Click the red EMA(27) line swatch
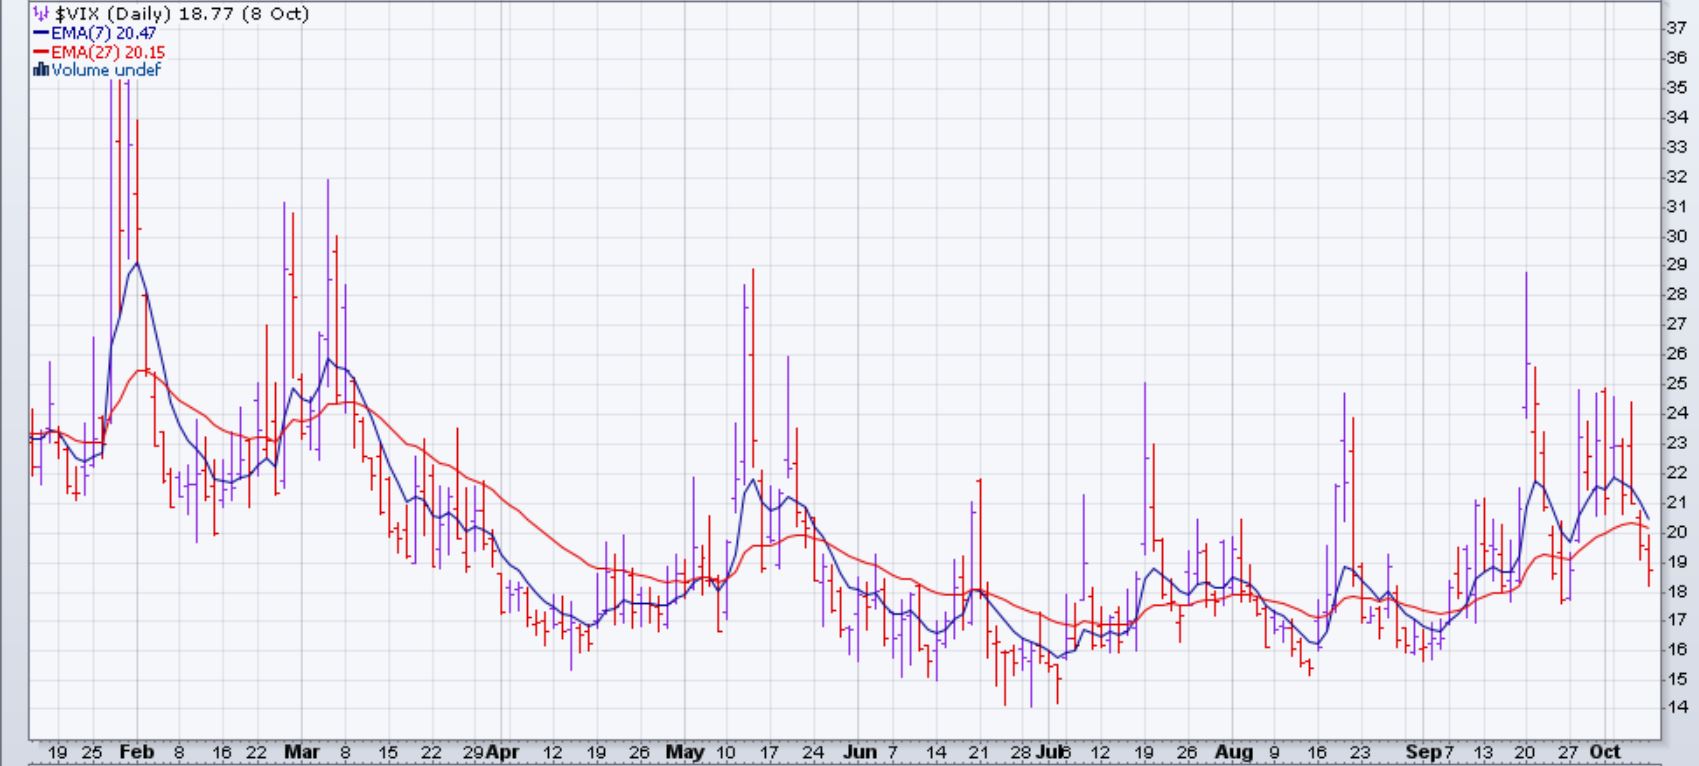The width and height of the screenshot is (1699, 766). coord(41,52)
